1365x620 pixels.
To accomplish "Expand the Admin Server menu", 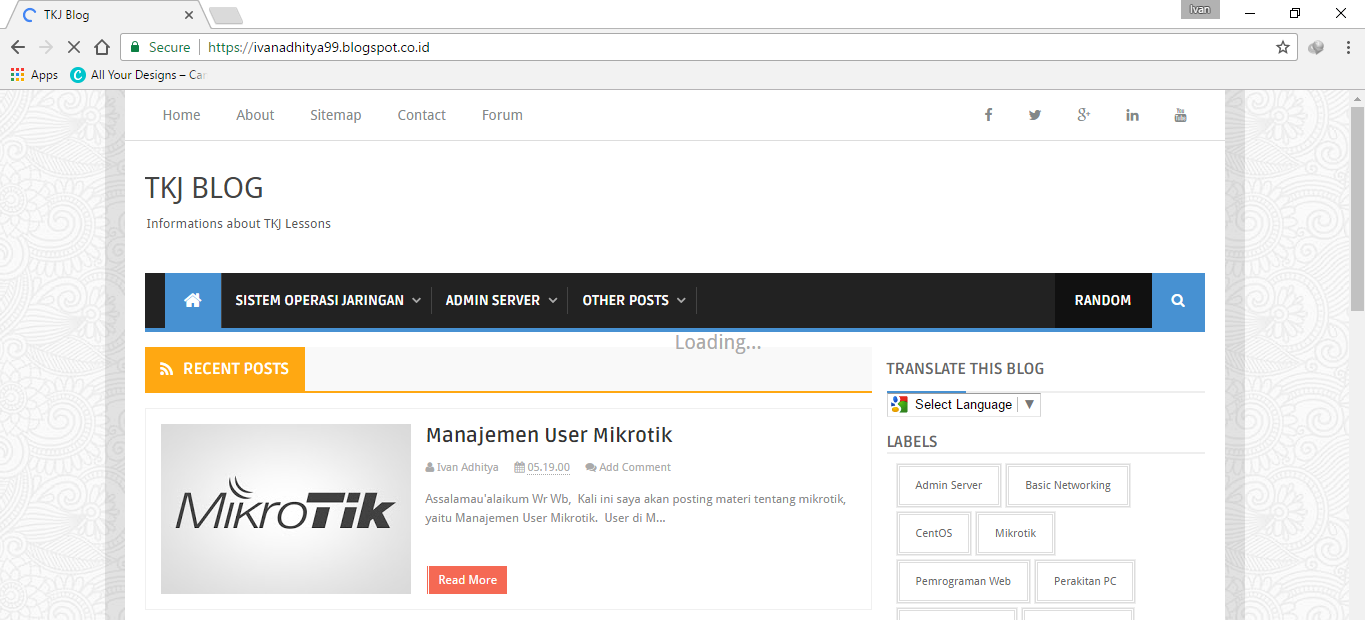I will [x=501, y=300].
